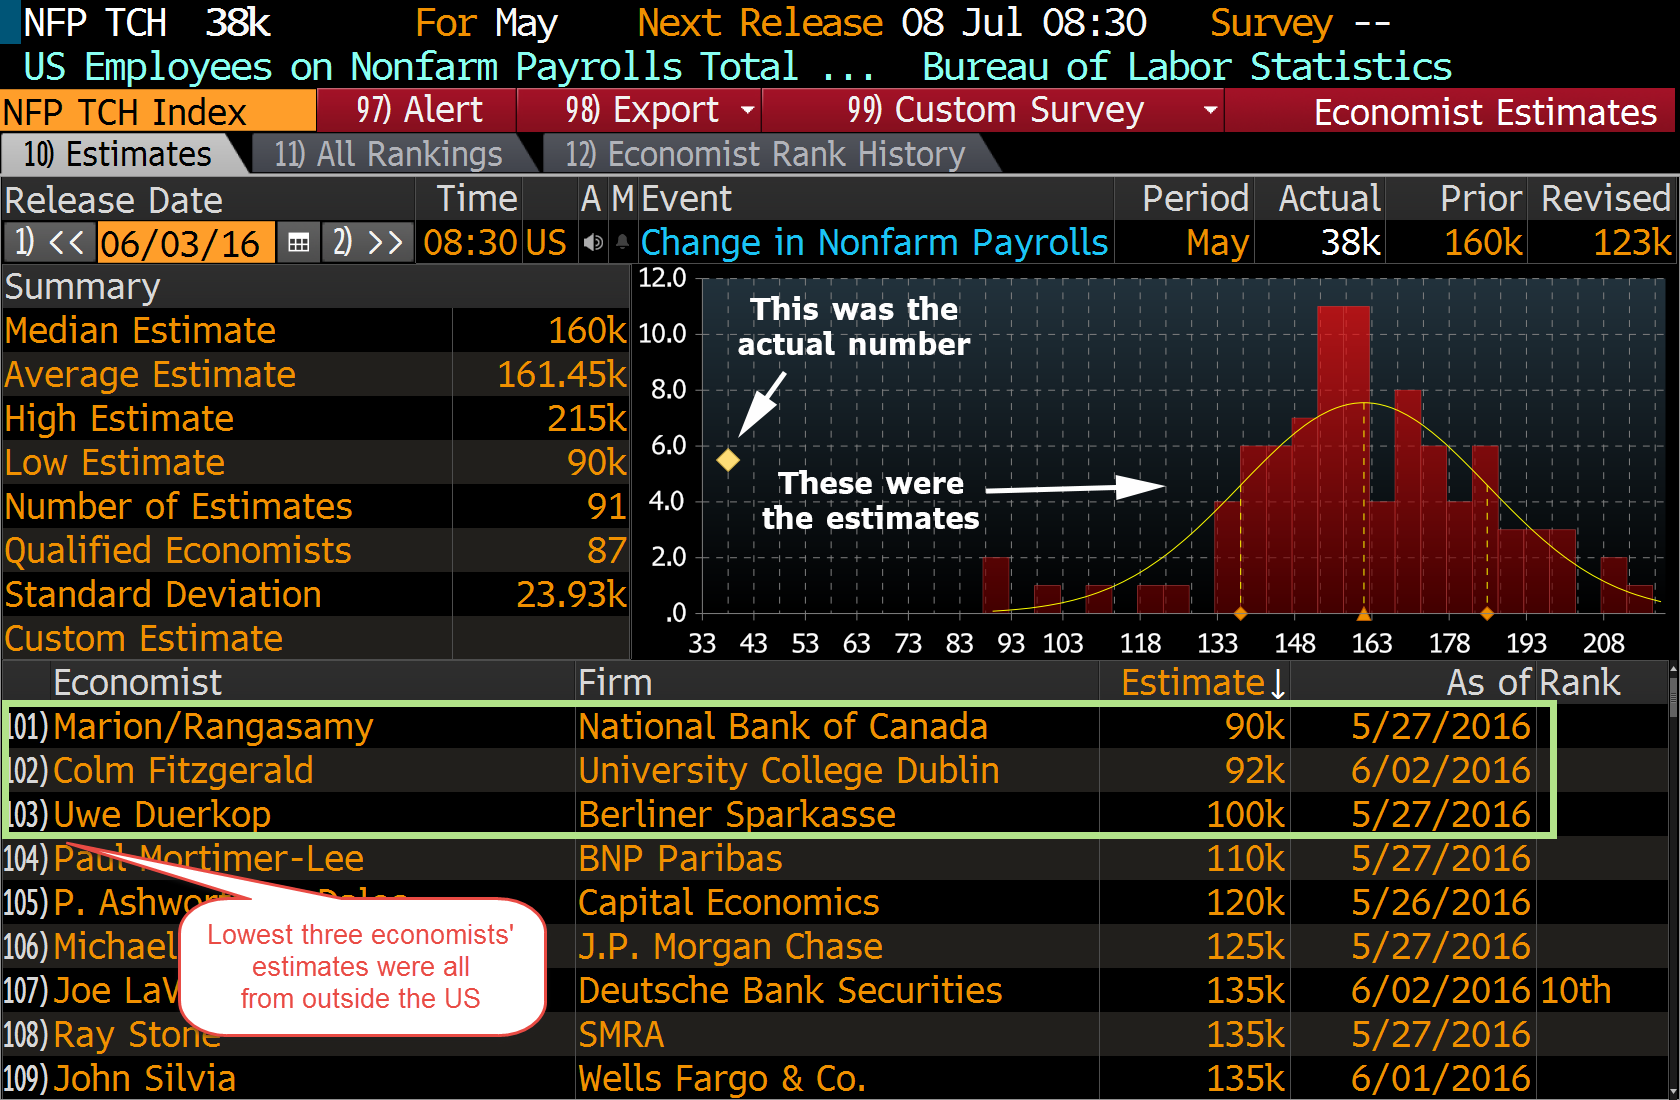Click the yellow diamond actual-value marker
1680x1100 pixels.
728,460
